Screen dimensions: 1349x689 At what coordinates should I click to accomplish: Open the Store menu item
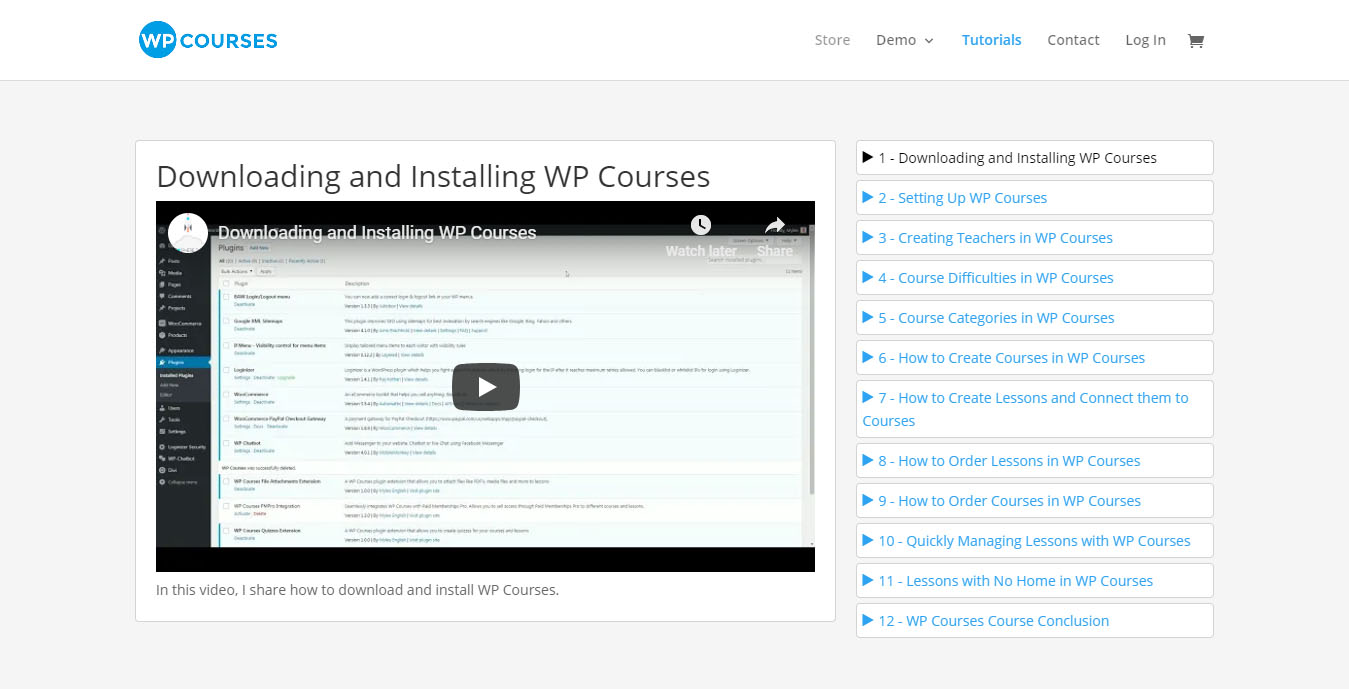(832, 40)
